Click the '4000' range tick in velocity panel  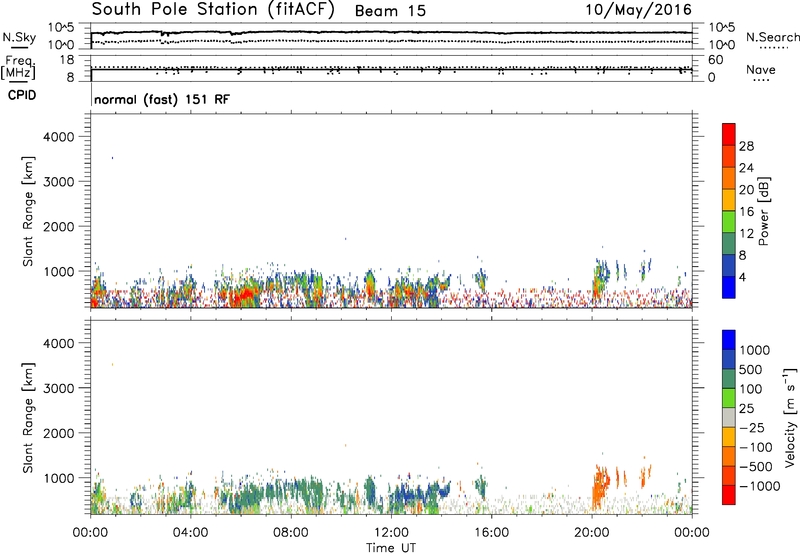click(x=58, y=343)
